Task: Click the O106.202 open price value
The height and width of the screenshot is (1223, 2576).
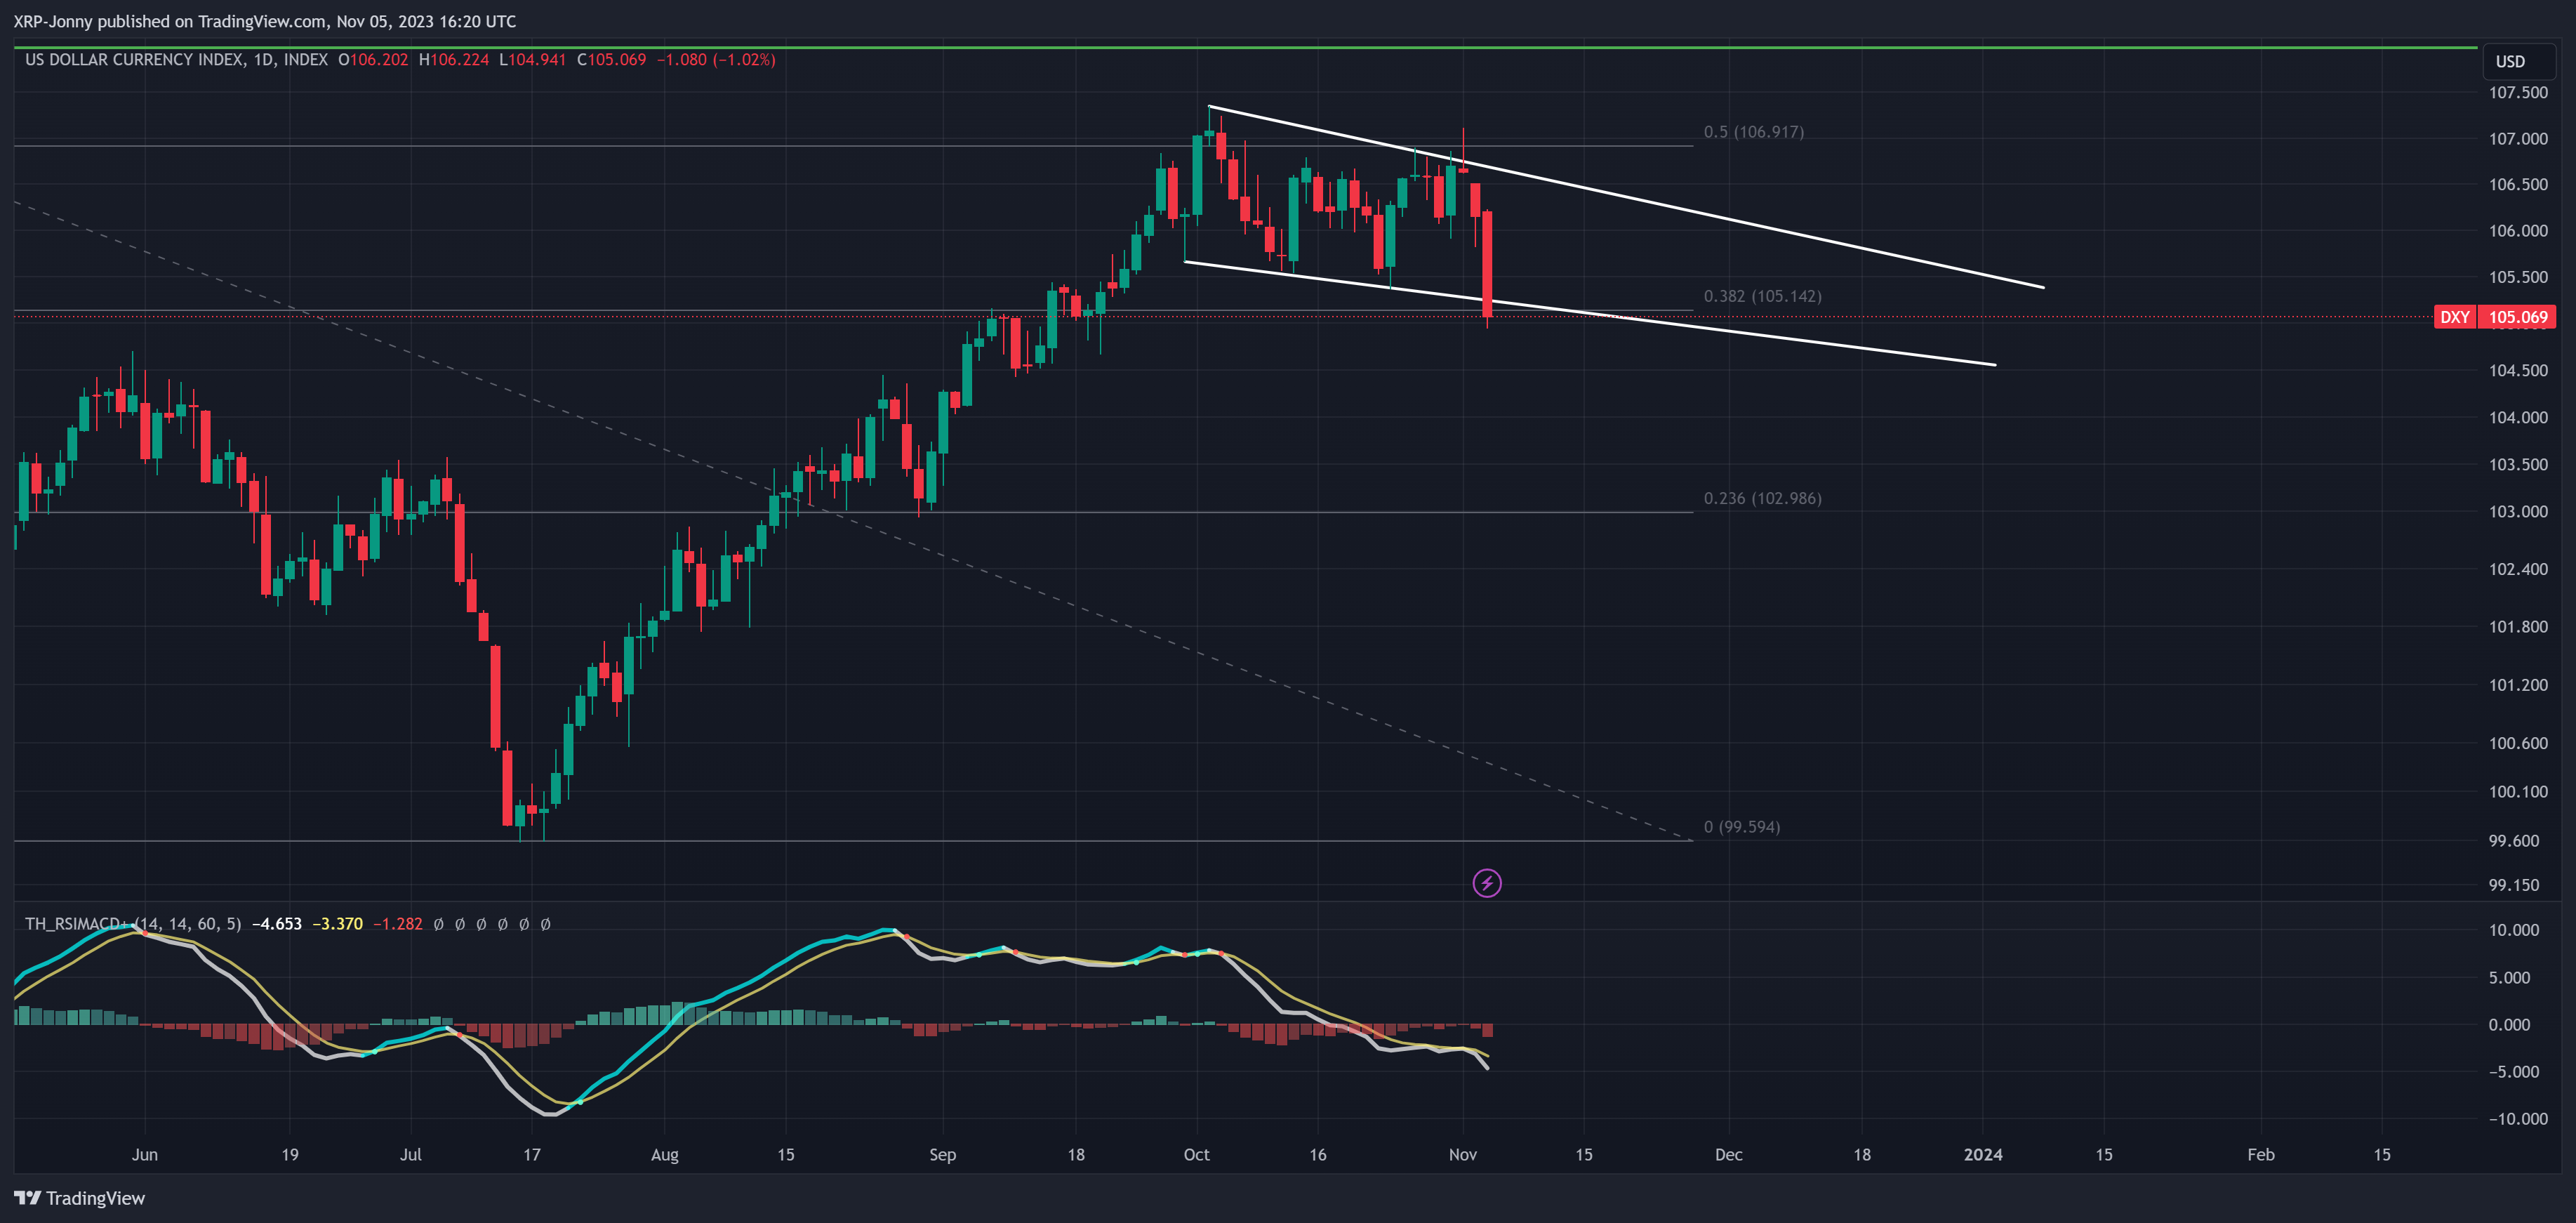Action: coord(373,59)
